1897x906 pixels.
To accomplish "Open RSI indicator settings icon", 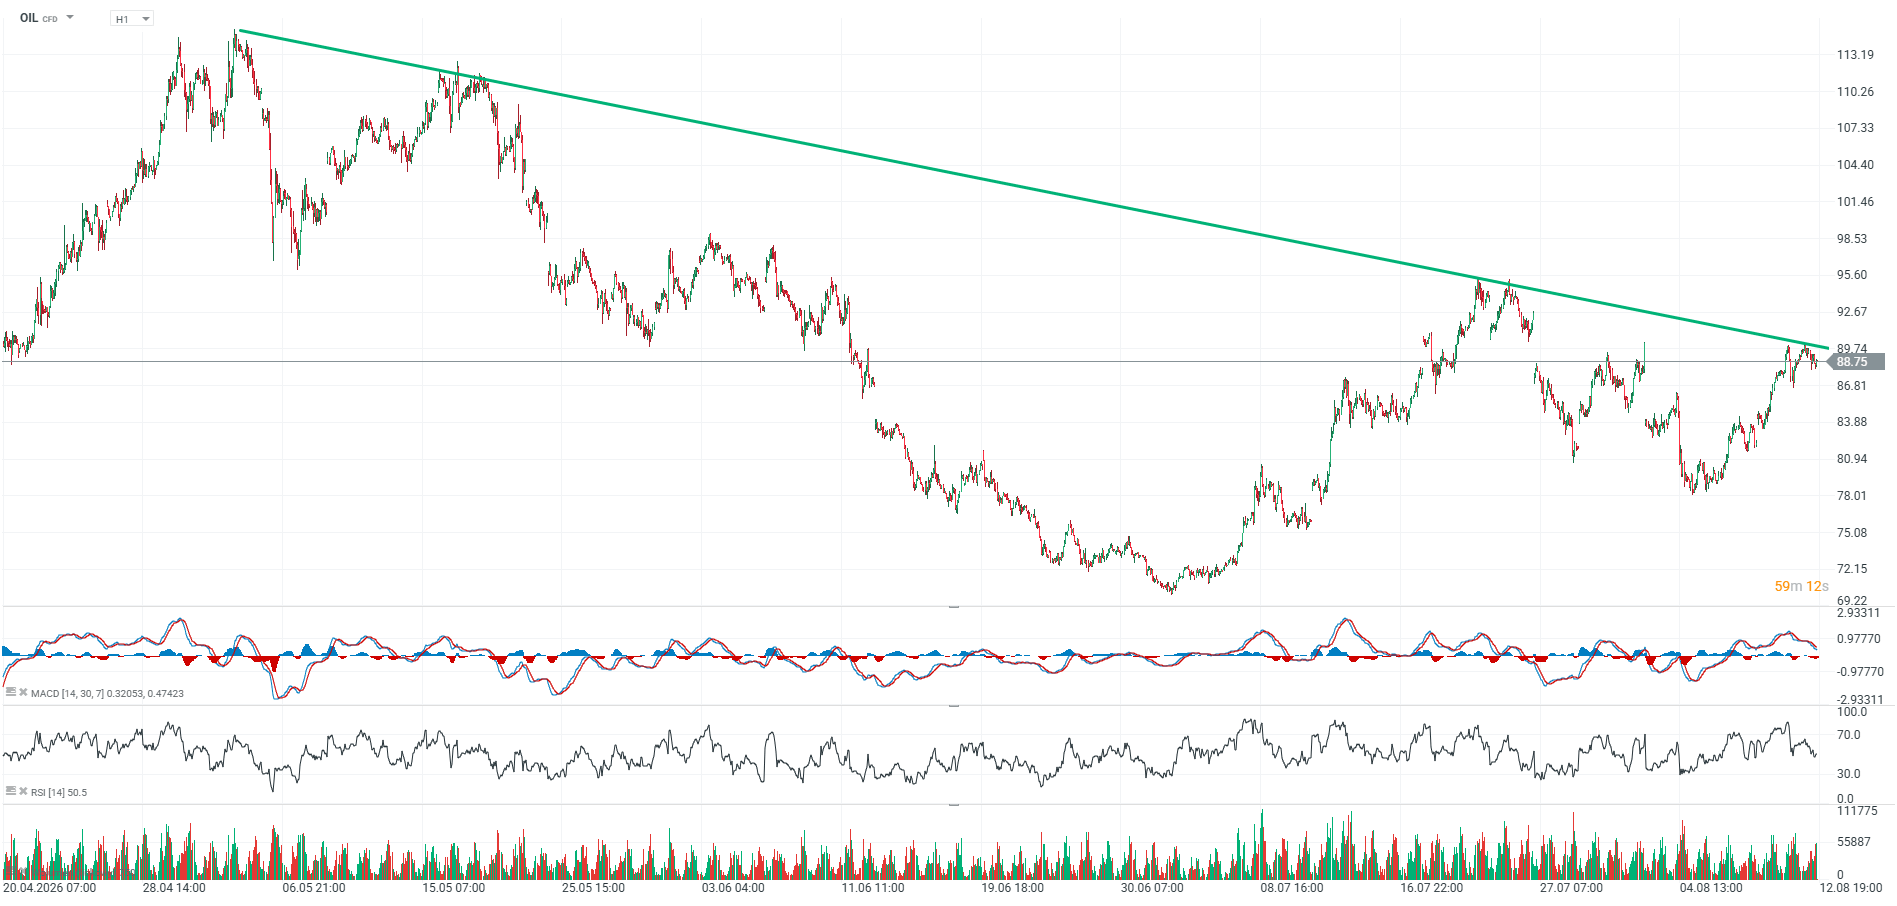I will point(10,791).
